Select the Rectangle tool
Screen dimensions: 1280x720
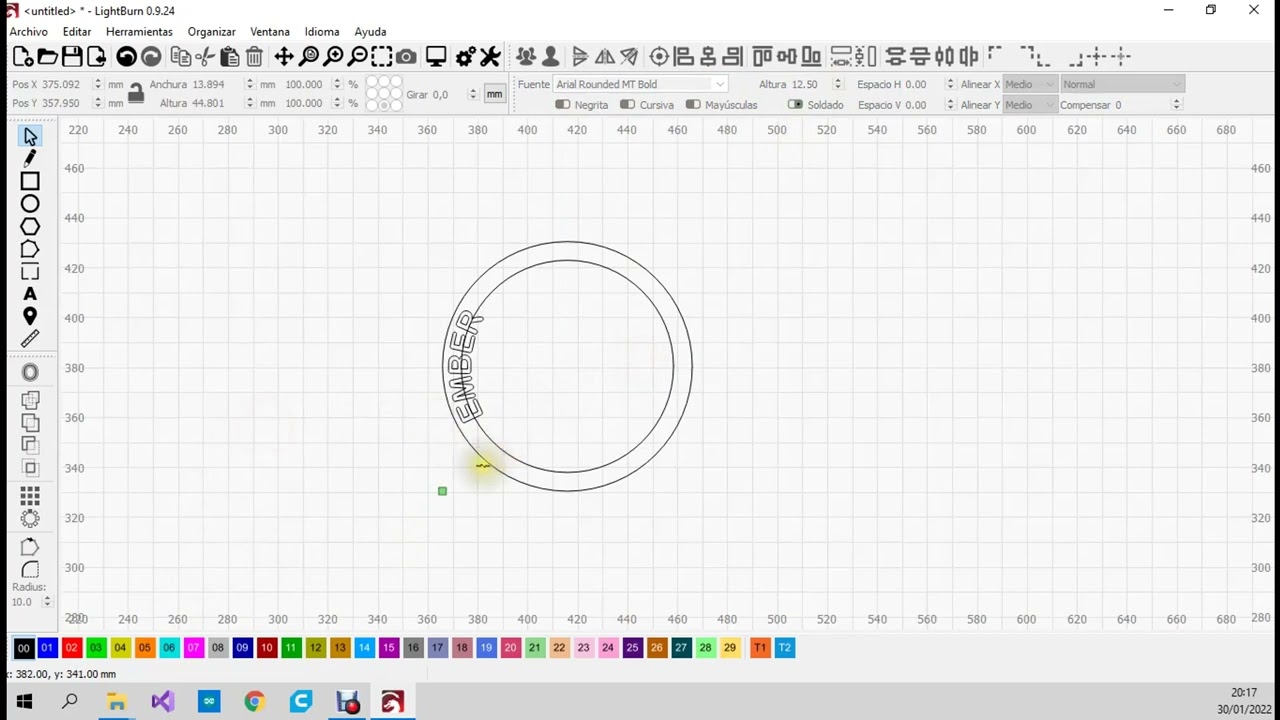[x=30, y=182]
